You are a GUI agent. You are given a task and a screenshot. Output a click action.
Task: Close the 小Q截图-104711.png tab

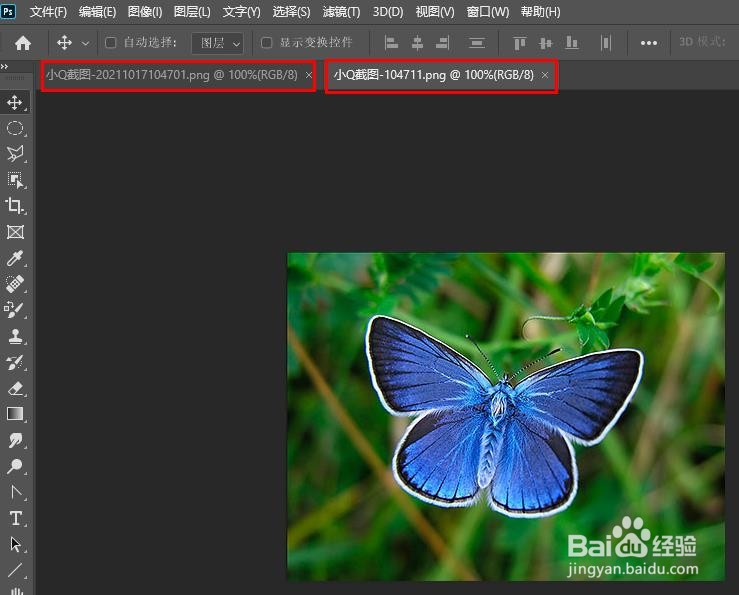tap(545, 75)
